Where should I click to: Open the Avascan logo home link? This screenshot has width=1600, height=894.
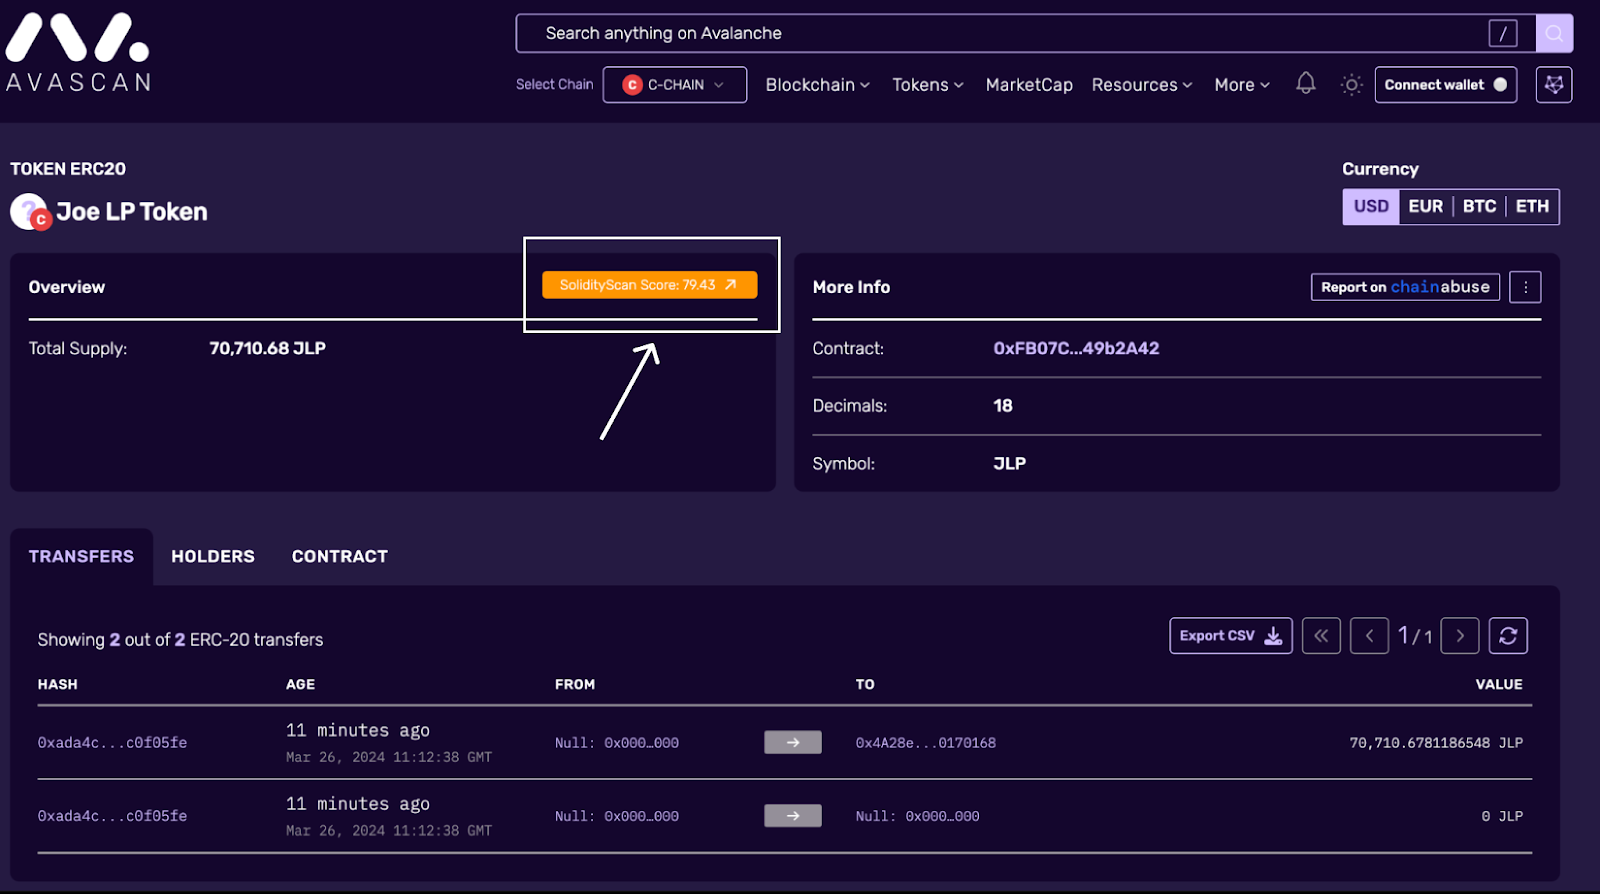pyautogui.click(x=78, y=52)
